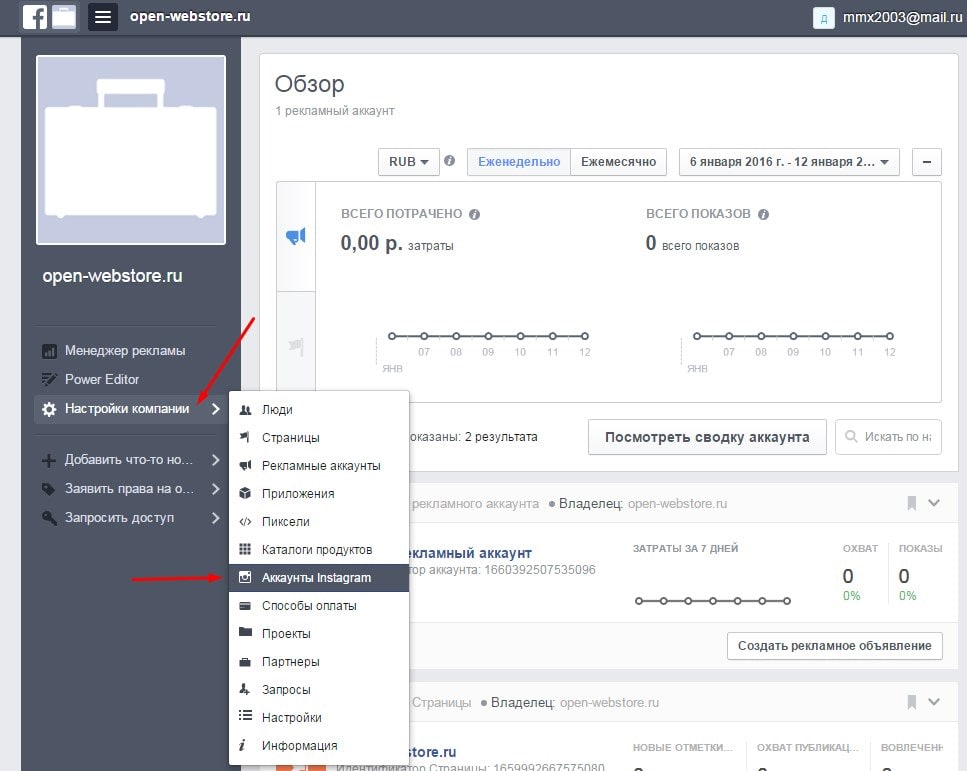
Task: Click the chart icon of Менеджер рекламы
Action: pyautogui.click(x=49, y=351)
